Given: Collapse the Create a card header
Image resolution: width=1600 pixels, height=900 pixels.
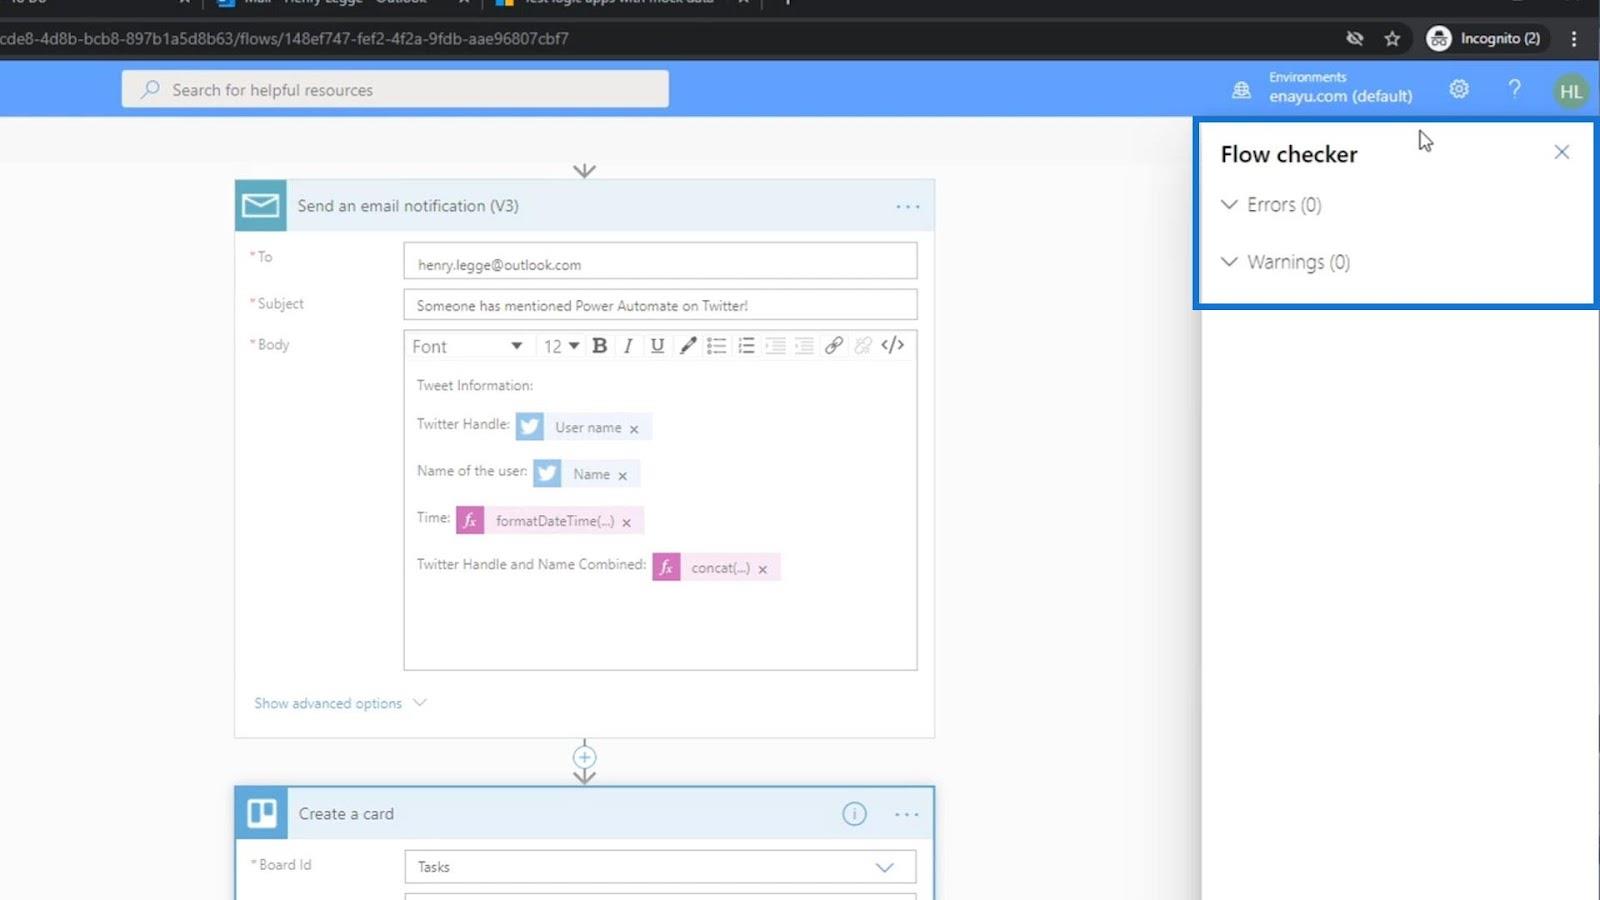Looking at the screenshot, I should click(585, 814).
